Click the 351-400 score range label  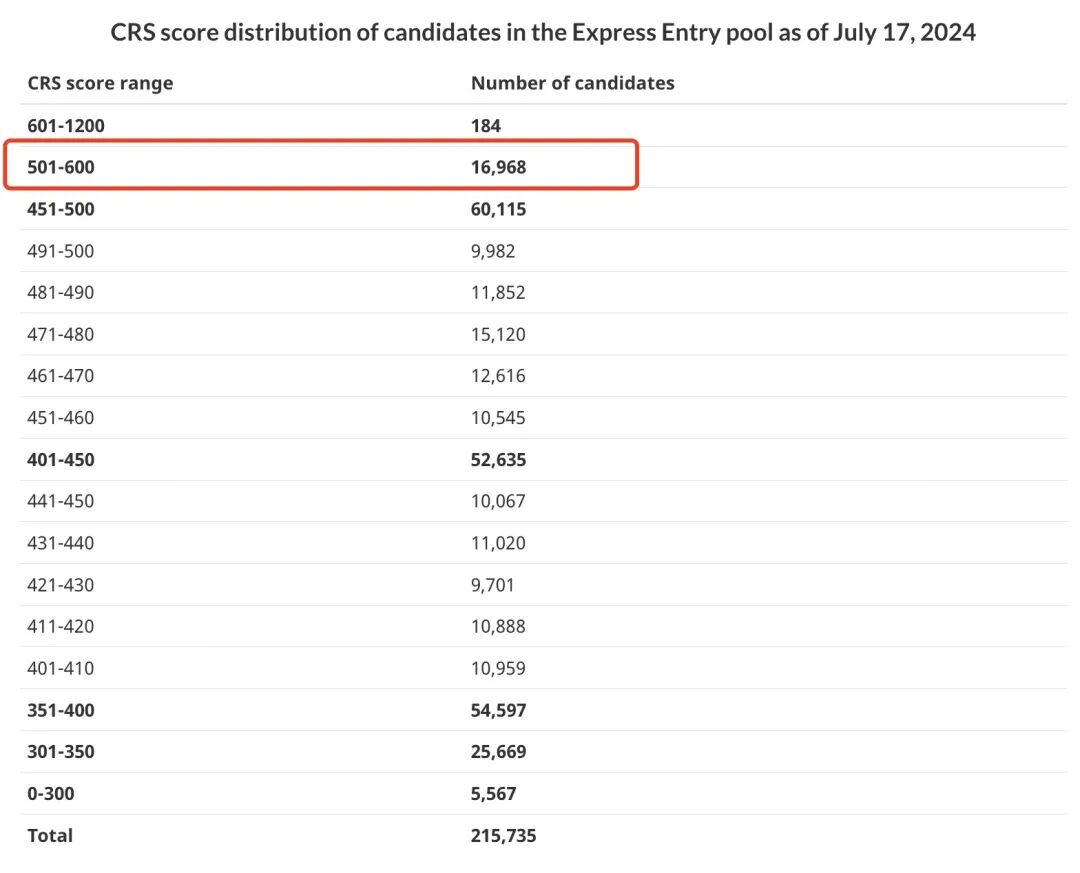61,710
